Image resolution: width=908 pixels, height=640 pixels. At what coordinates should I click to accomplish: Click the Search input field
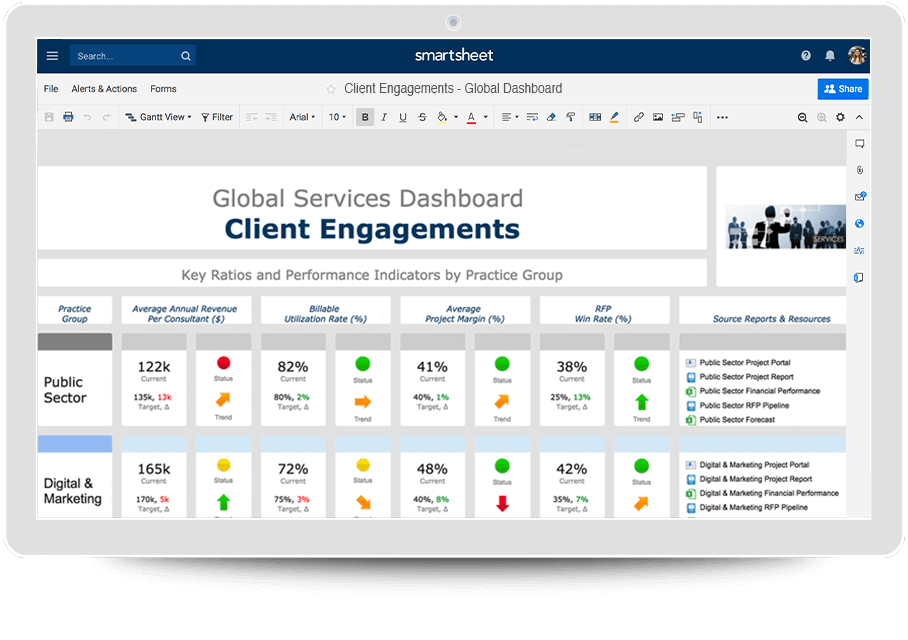click(125, 56)
